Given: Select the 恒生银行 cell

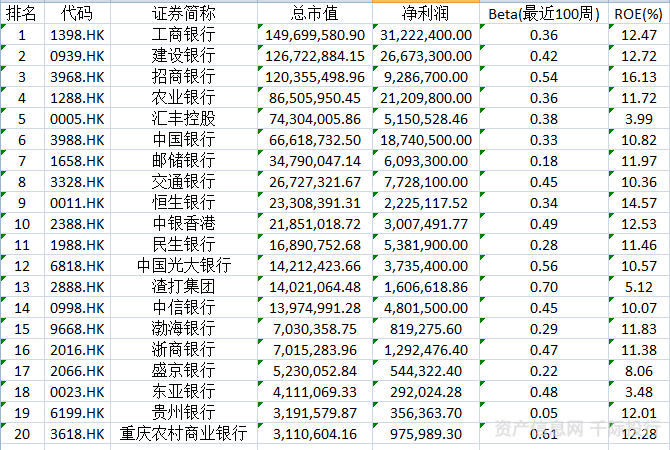Looking at the screenshot, I should [184, 203].
